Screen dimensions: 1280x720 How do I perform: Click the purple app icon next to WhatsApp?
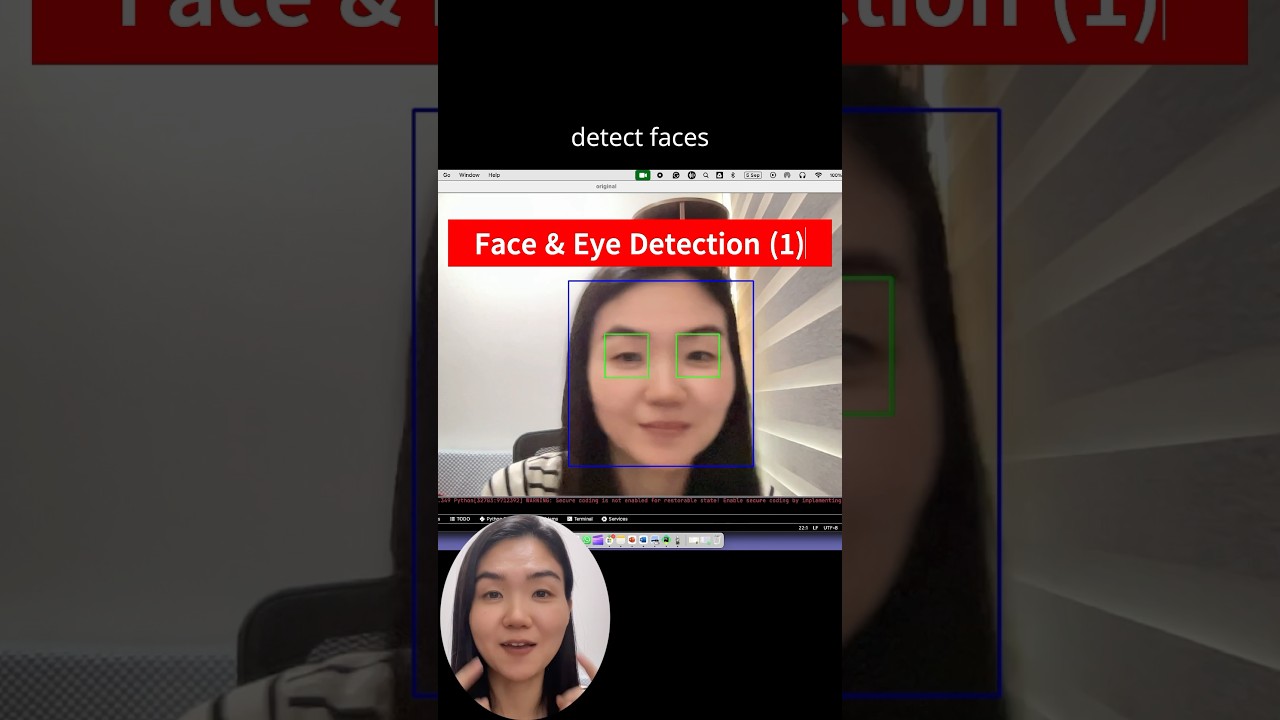point(598,540)
